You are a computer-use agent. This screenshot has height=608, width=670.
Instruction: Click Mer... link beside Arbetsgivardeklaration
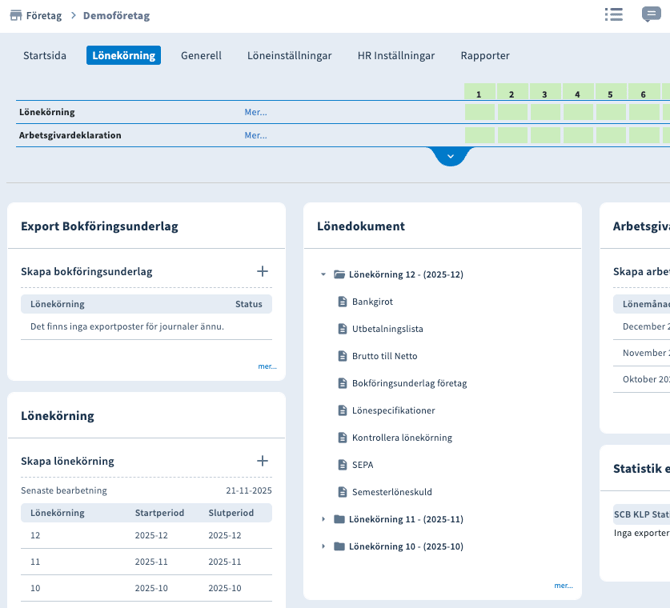255,135
